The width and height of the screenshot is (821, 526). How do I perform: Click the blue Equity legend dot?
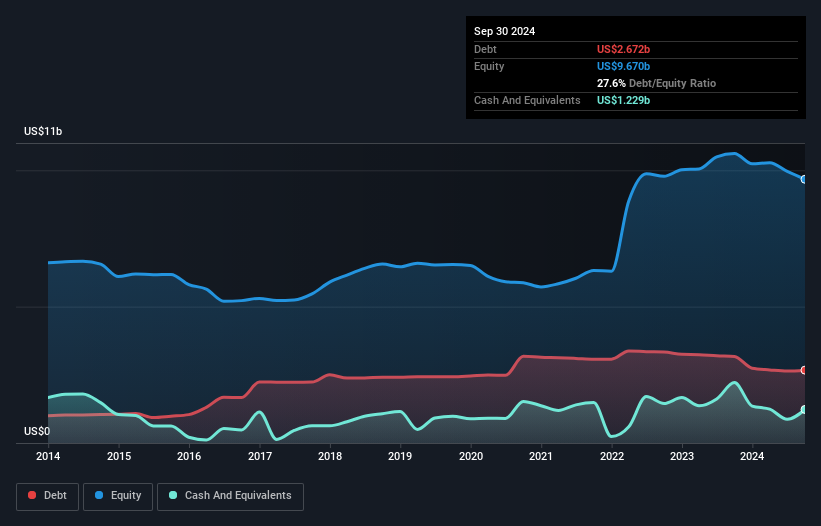click(x=99, y=495)
